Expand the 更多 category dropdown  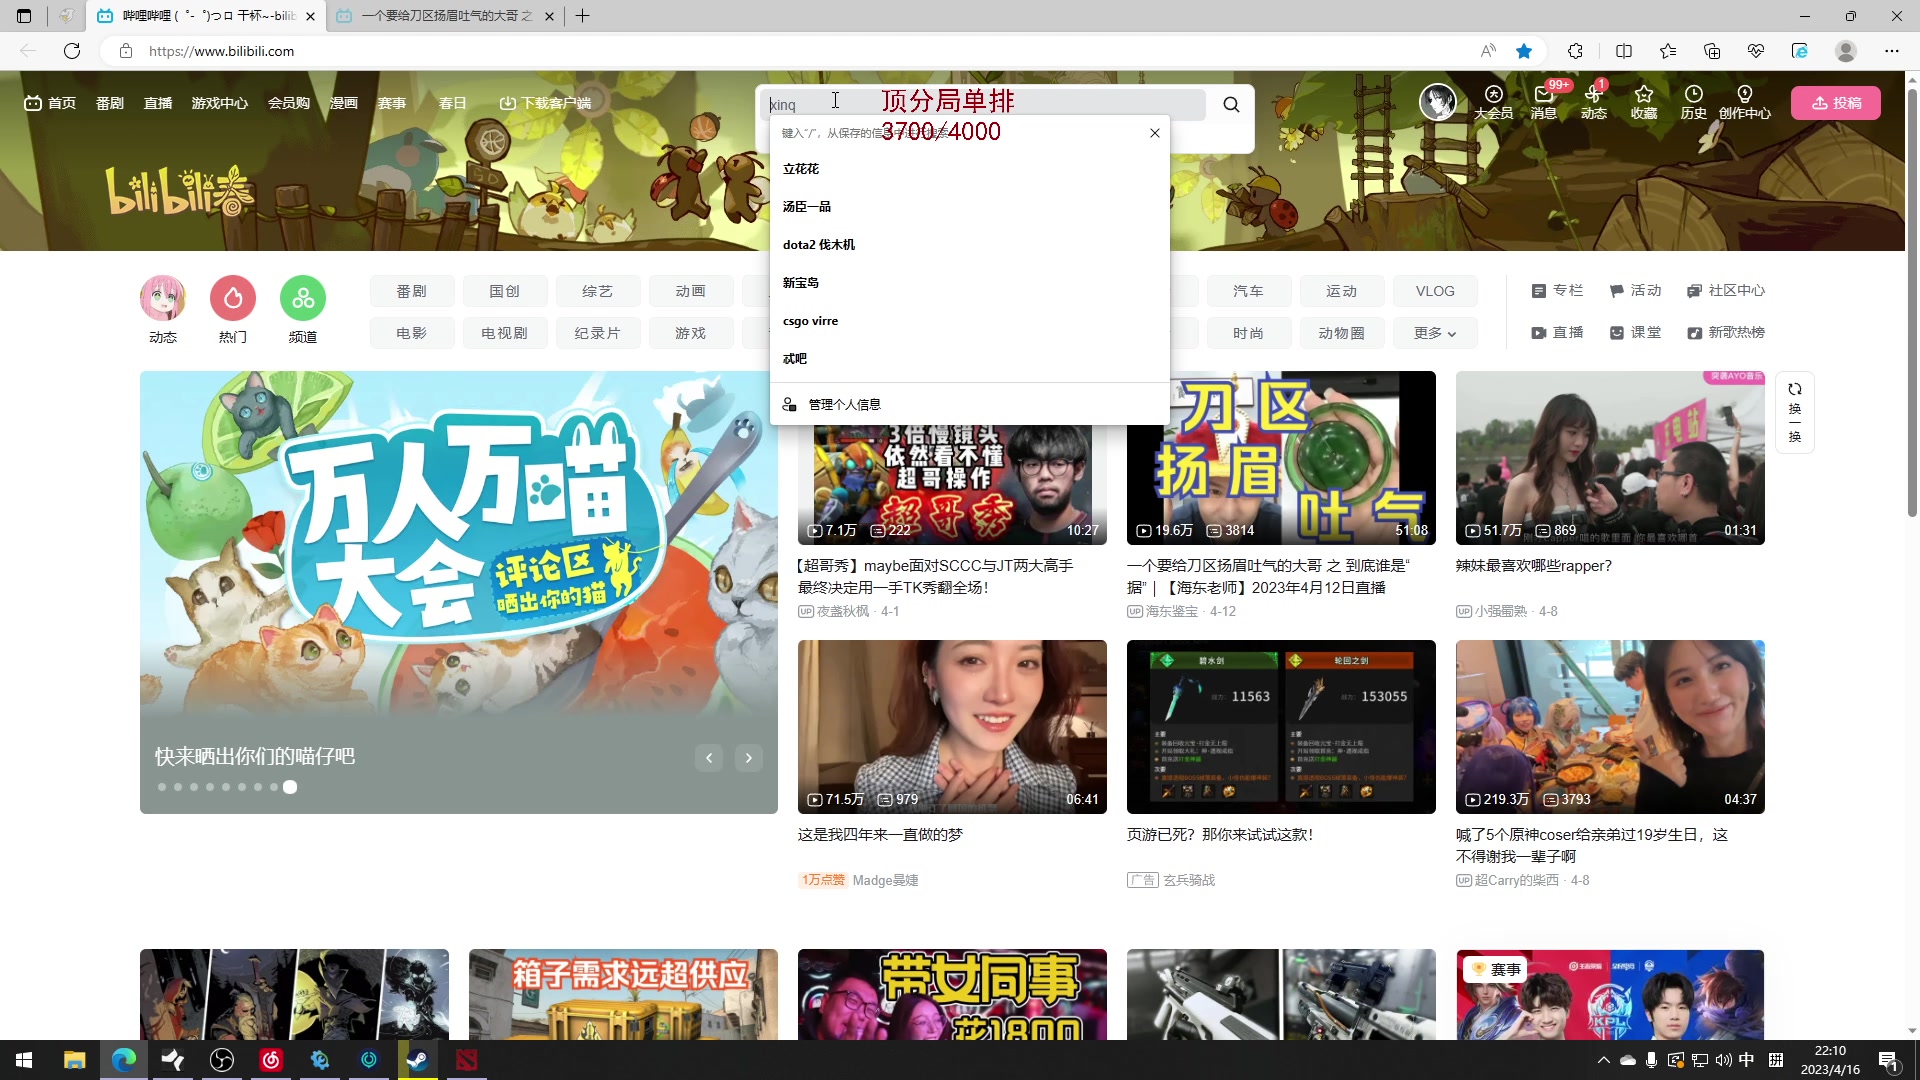(1434, 332)
